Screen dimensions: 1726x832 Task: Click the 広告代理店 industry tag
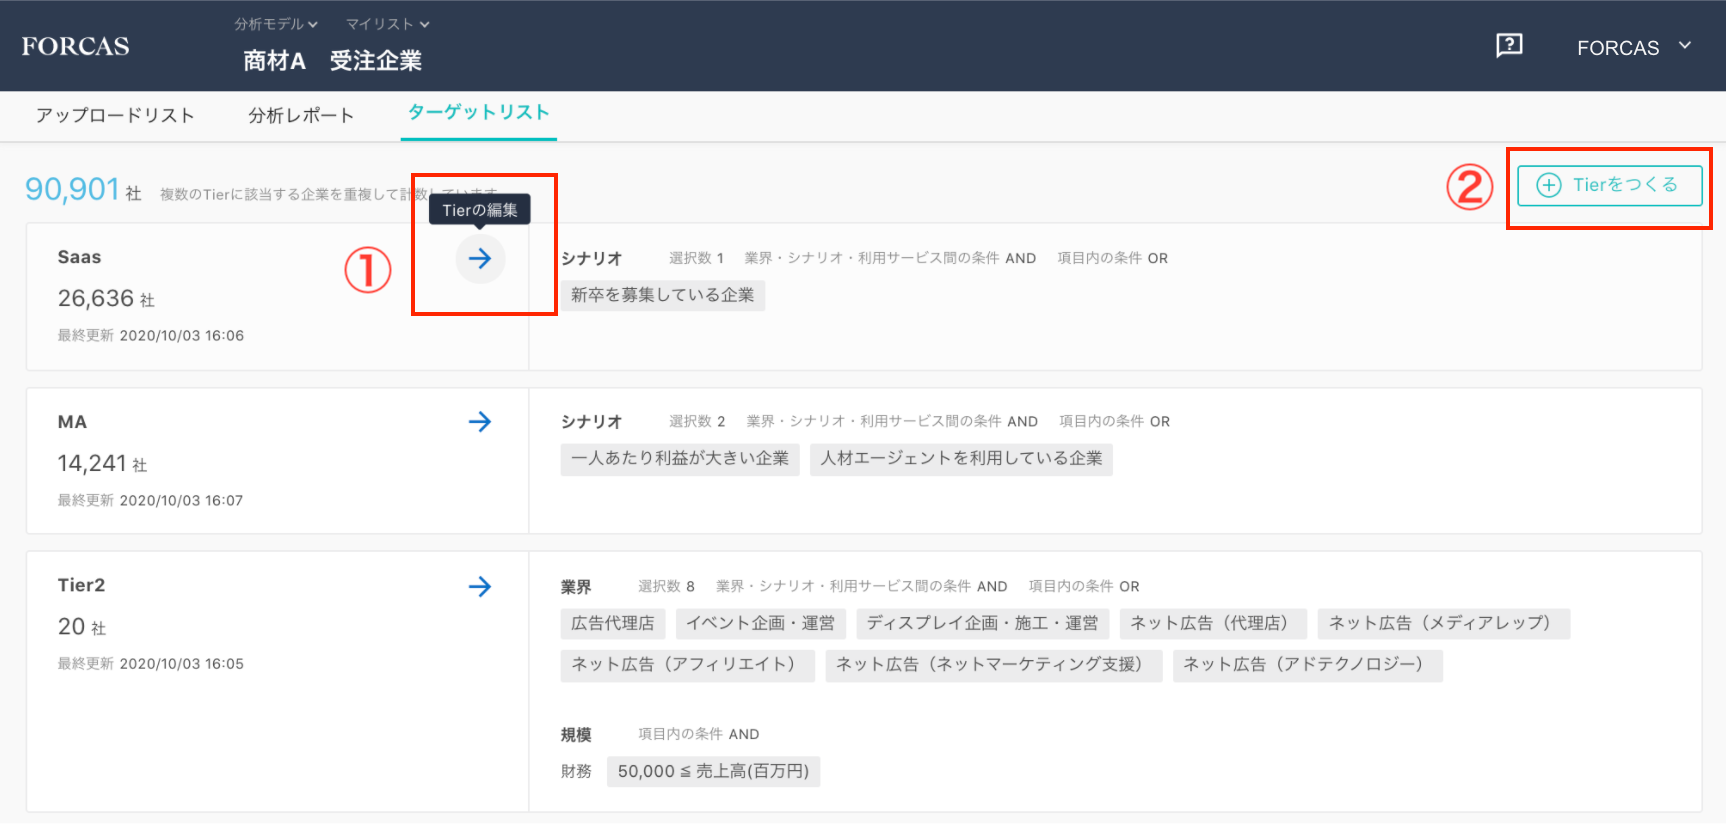(x=612, y=623)
